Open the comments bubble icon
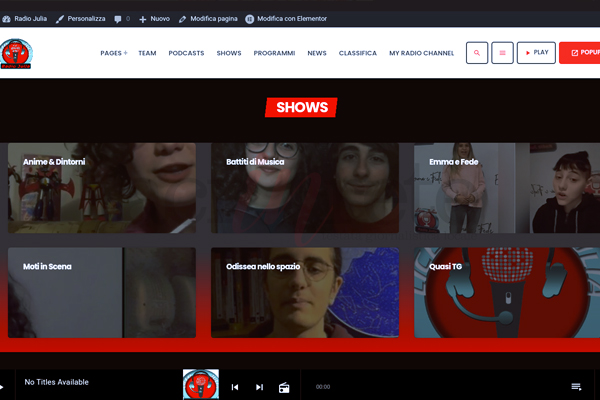The width and height of the screenshot is (600, 400). point(118,19)
